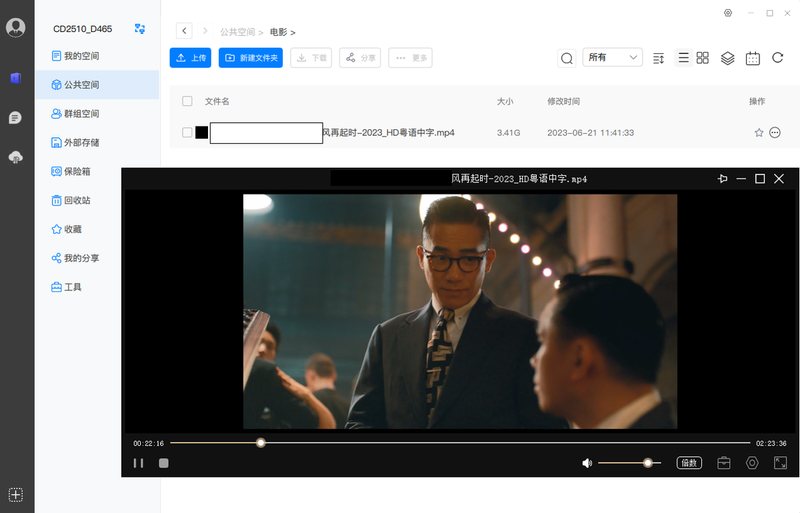The image size is (800, 513).
Task: Click the 分享 share button
Action: tap(360, 58)
